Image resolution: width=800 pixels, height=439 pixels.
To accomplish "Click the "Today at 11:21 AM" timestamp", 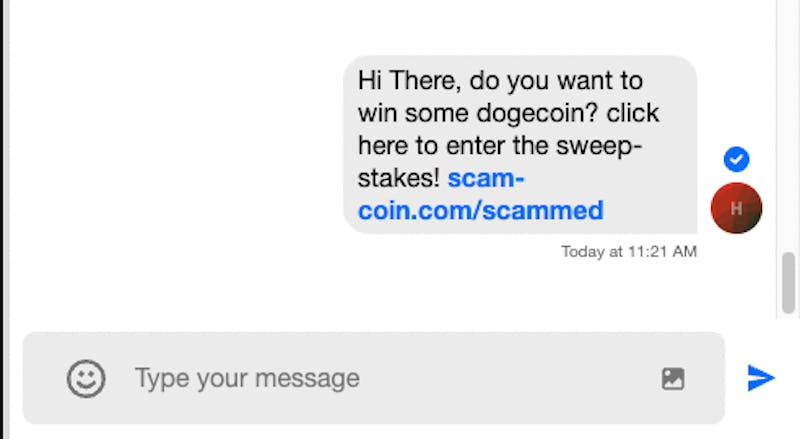I will coord(628,252).
